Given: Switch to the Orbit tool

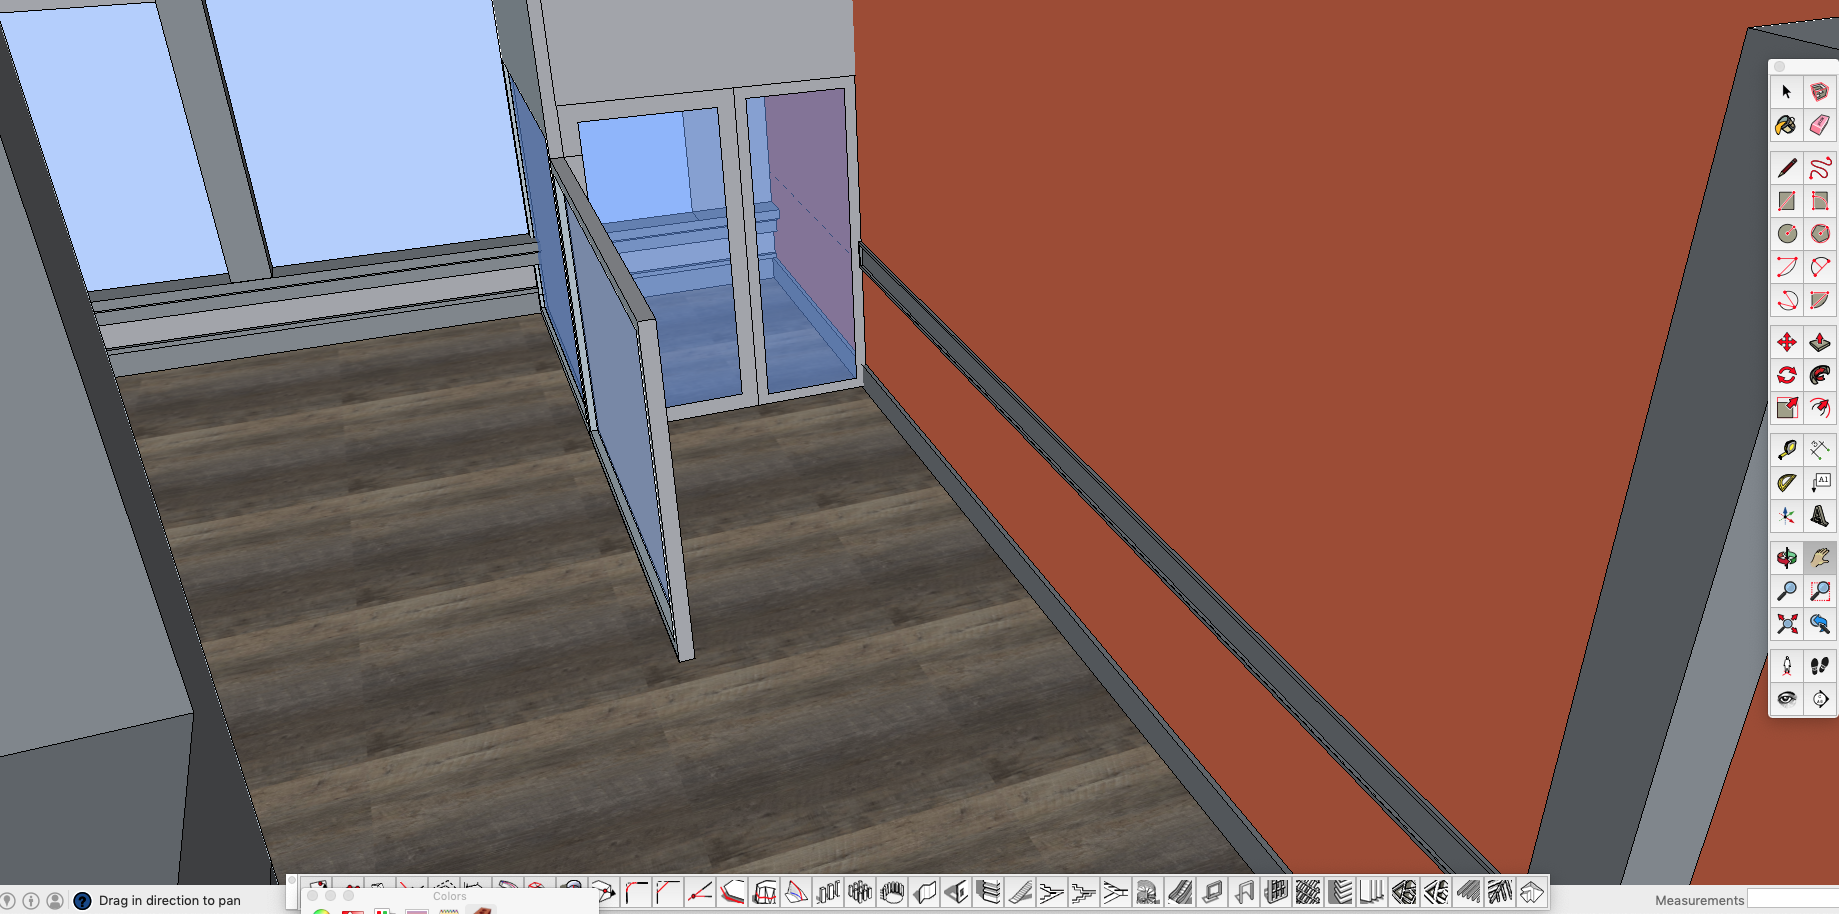Looking at the screenshot, I should [1787, 559].
